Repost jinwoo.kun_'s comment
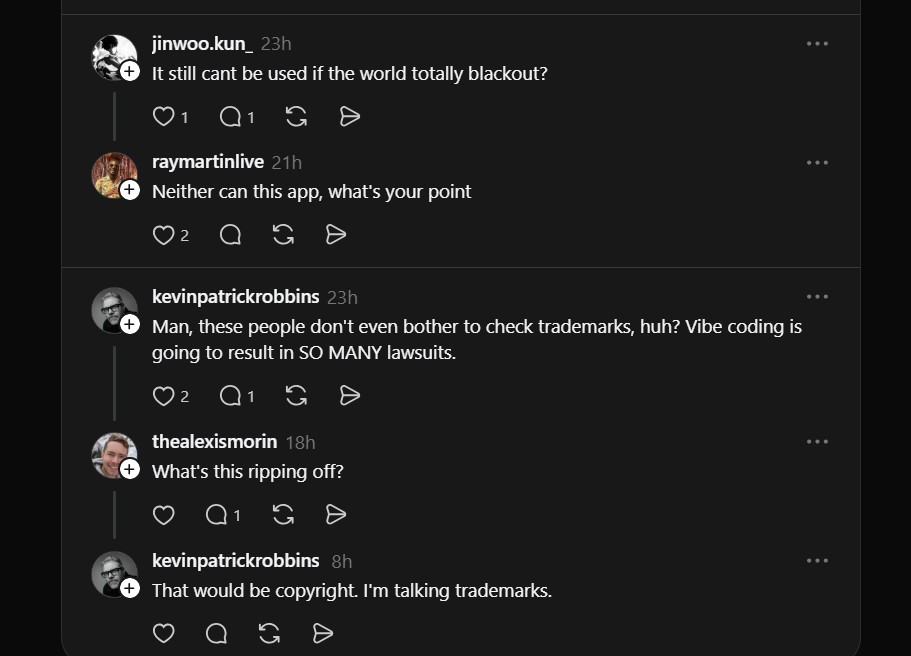Screen dimensions: 911x656 (x=296, y=117)
